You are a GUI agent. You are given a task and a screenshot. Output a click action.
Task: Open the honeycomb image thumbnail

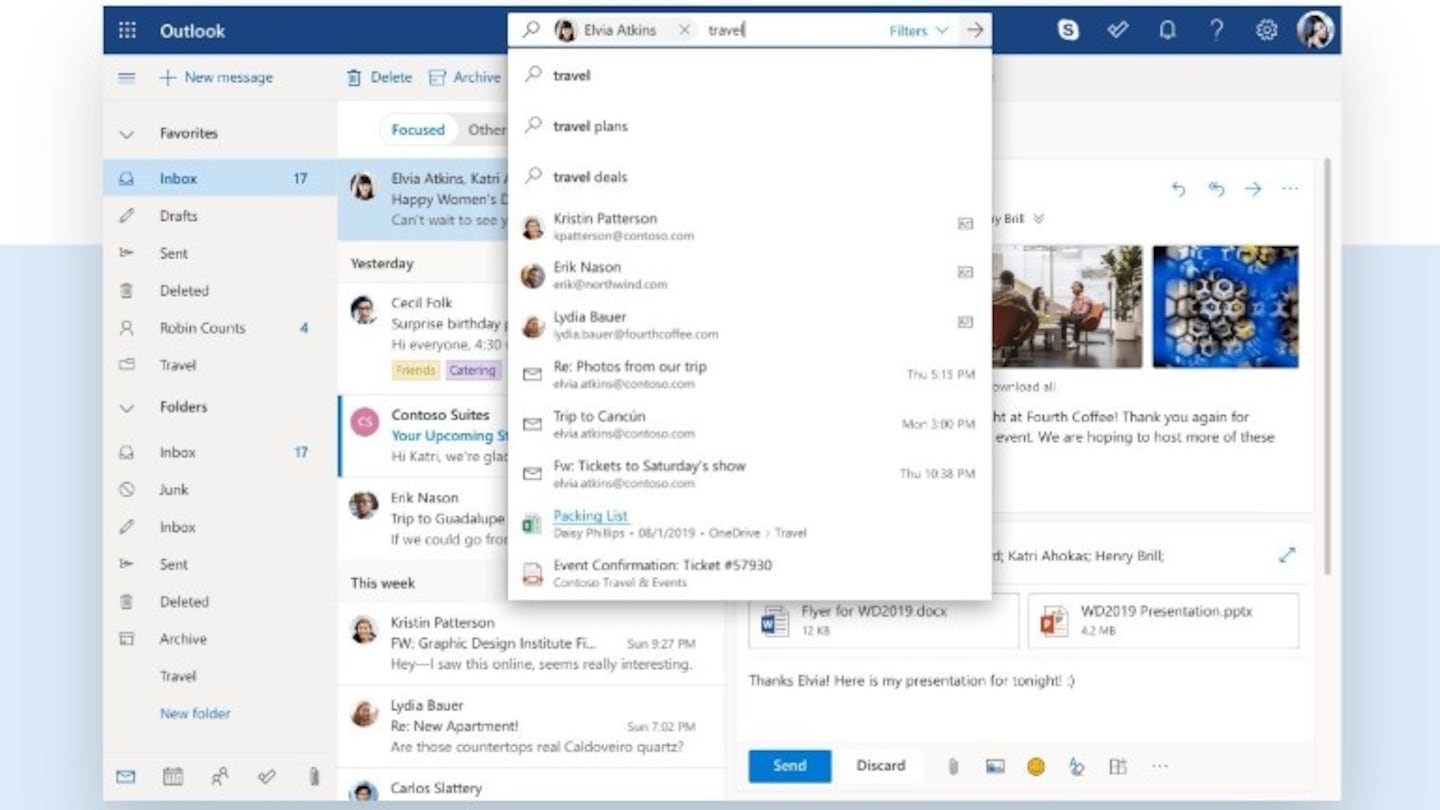click(1225, 306)
